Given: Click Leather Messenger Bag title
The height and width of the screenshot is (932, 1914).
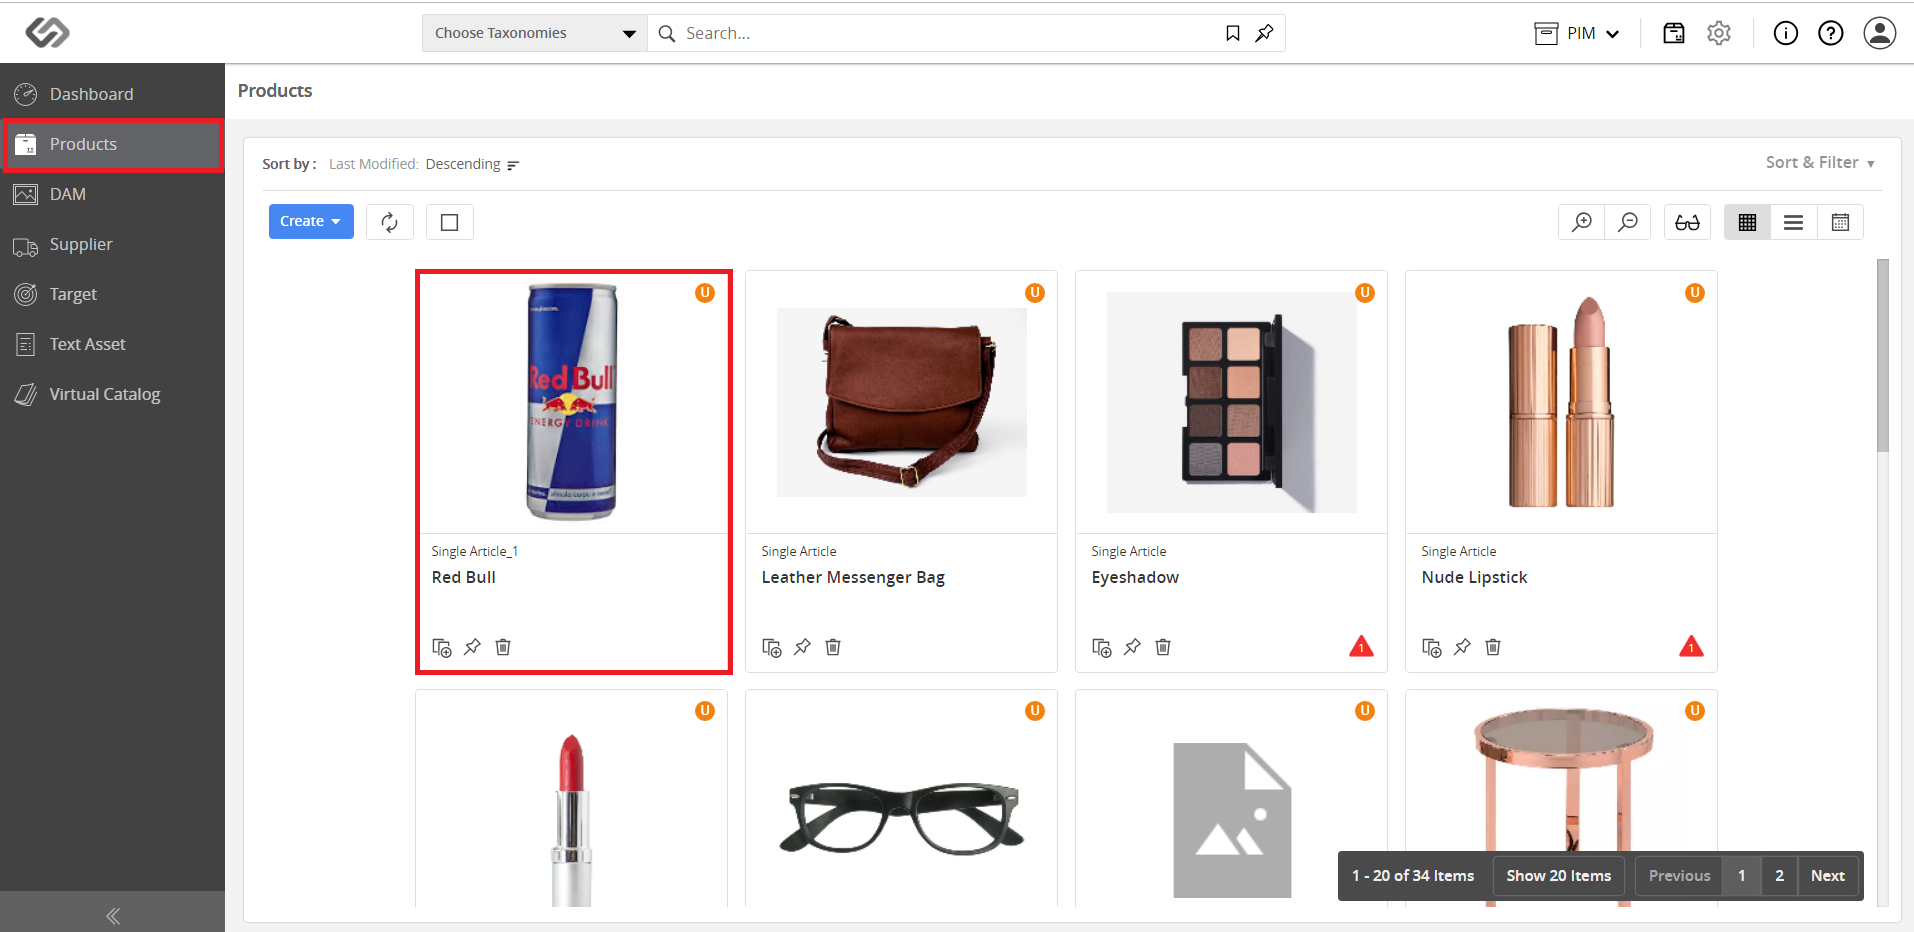Looking at the screenshot, I should [853, 578].
